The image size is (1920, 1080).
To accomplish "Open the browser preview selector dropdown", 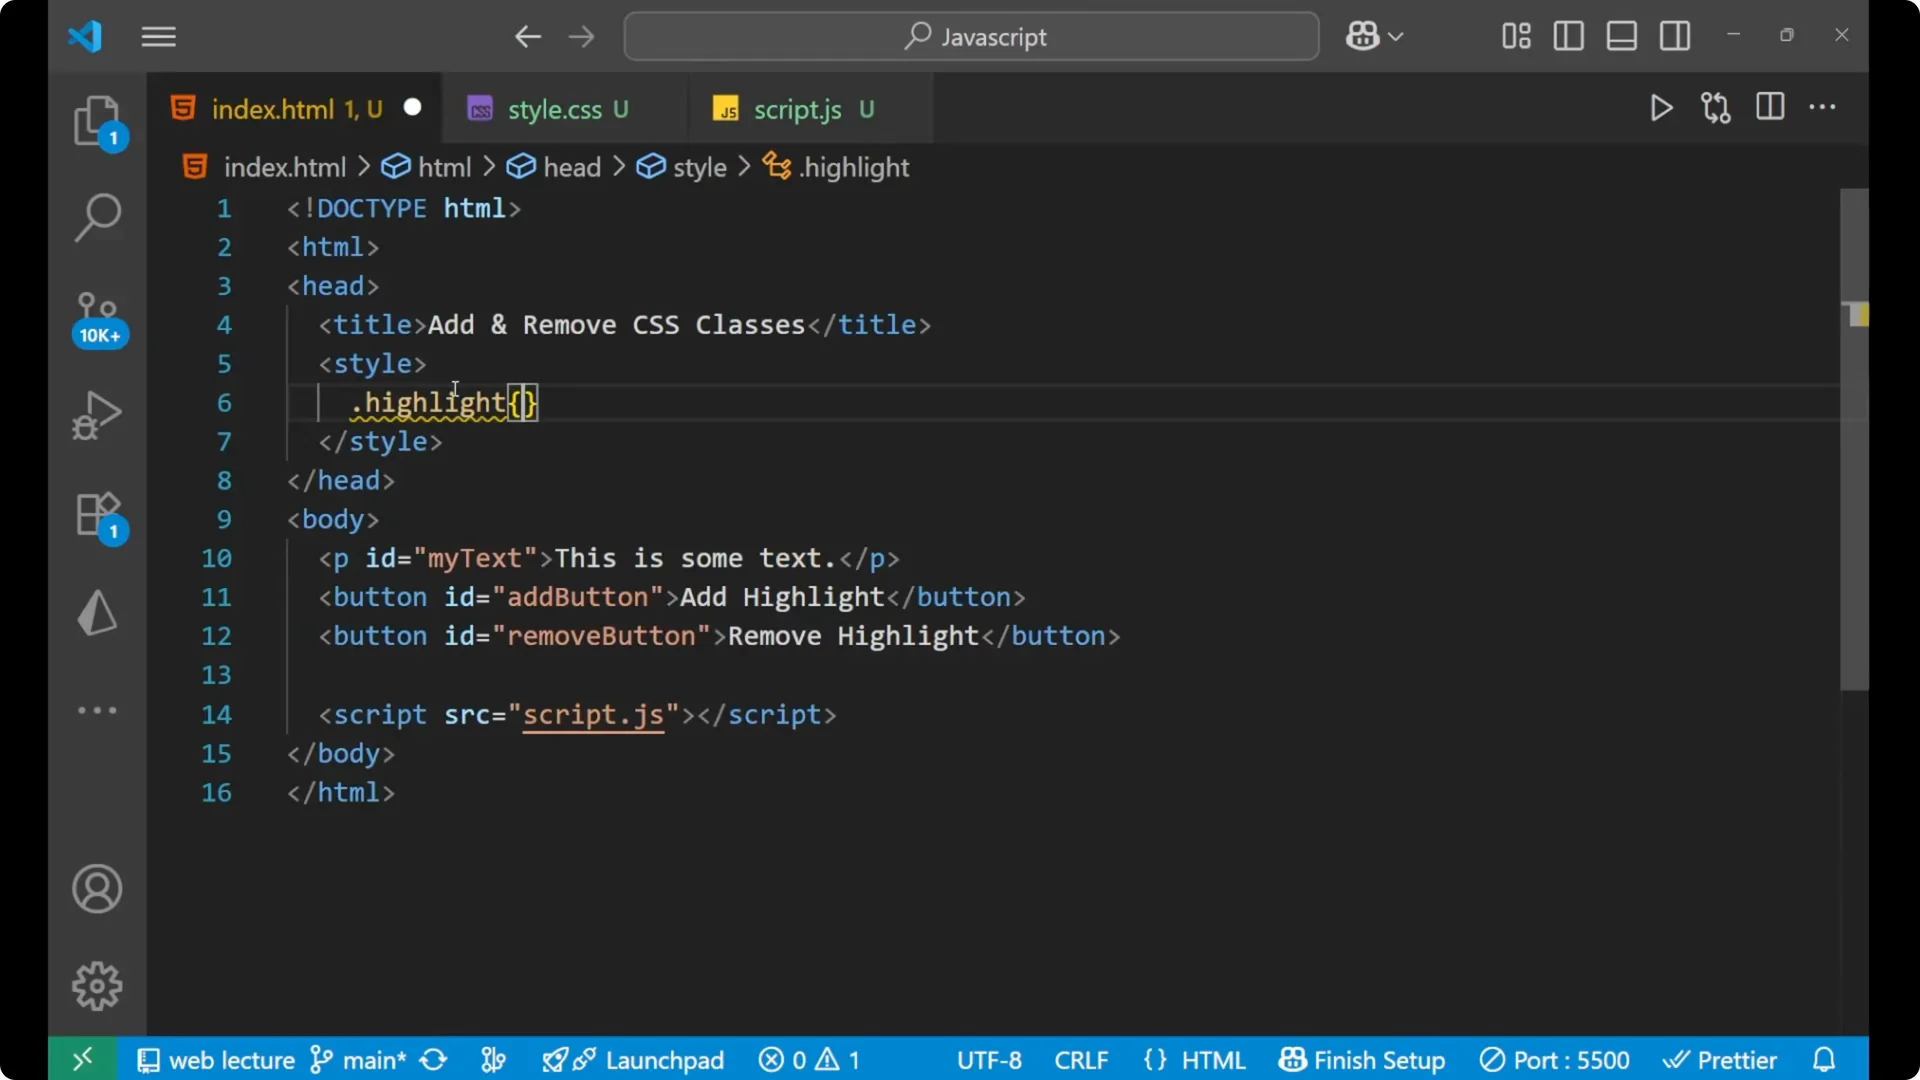I will [x=1374, y=36].
